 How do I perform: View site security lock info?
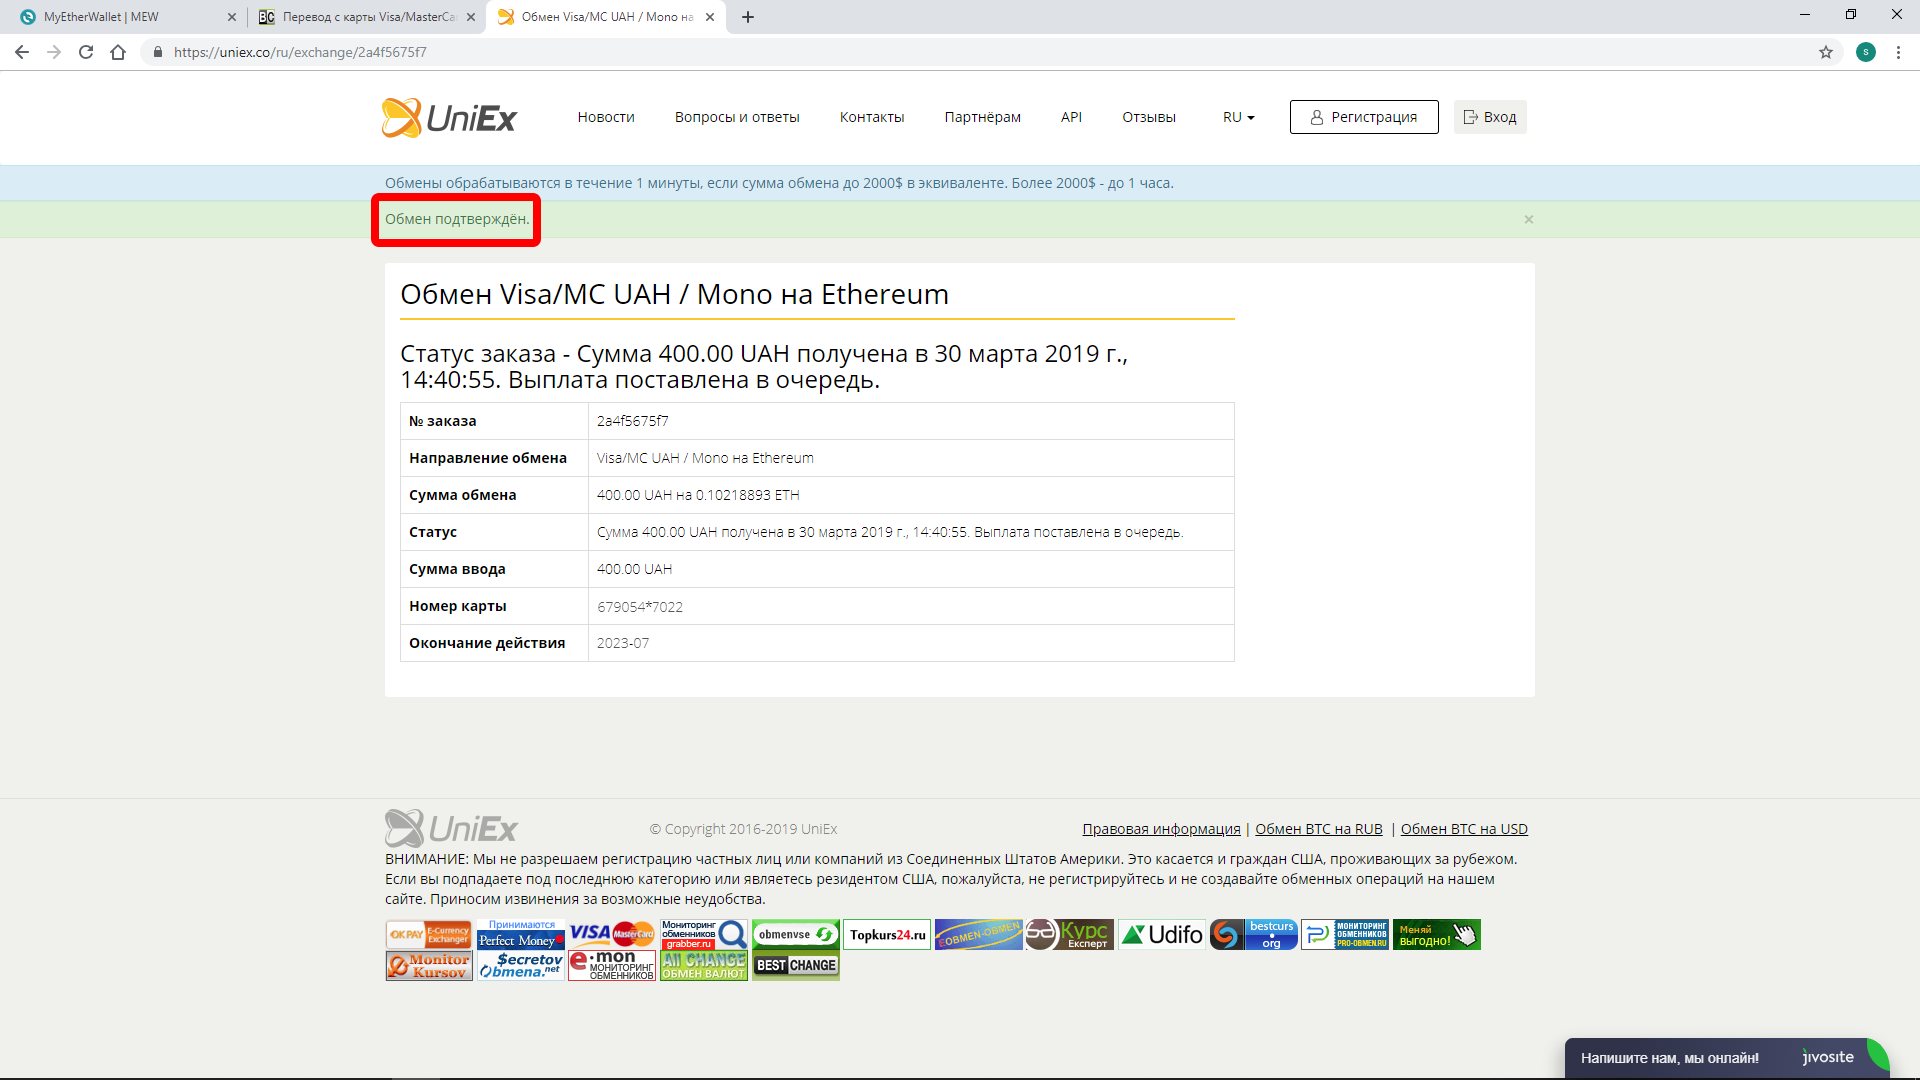[157, 52]
